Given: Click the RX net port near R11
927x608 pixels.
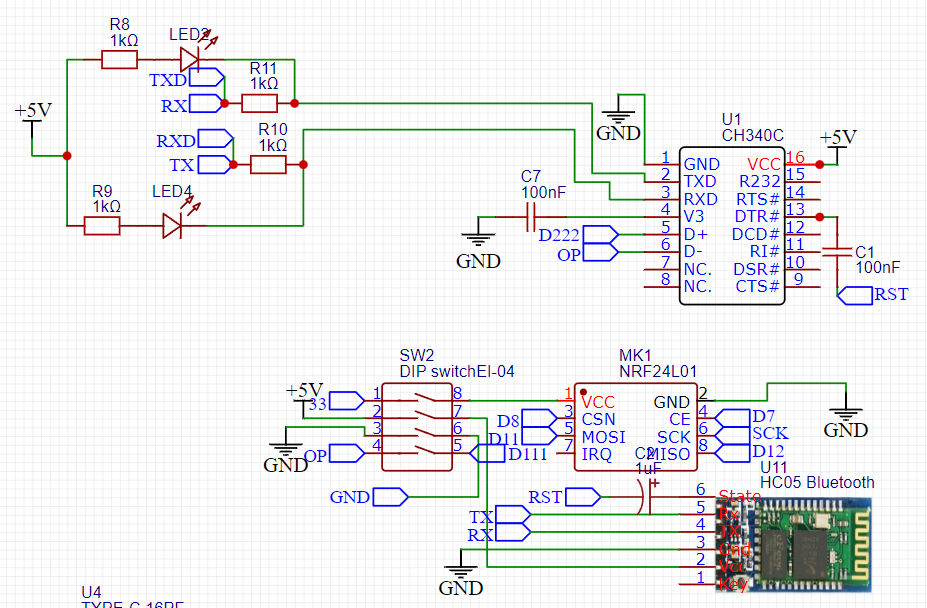Looking at the screenshot, I should tap(207, 104).
